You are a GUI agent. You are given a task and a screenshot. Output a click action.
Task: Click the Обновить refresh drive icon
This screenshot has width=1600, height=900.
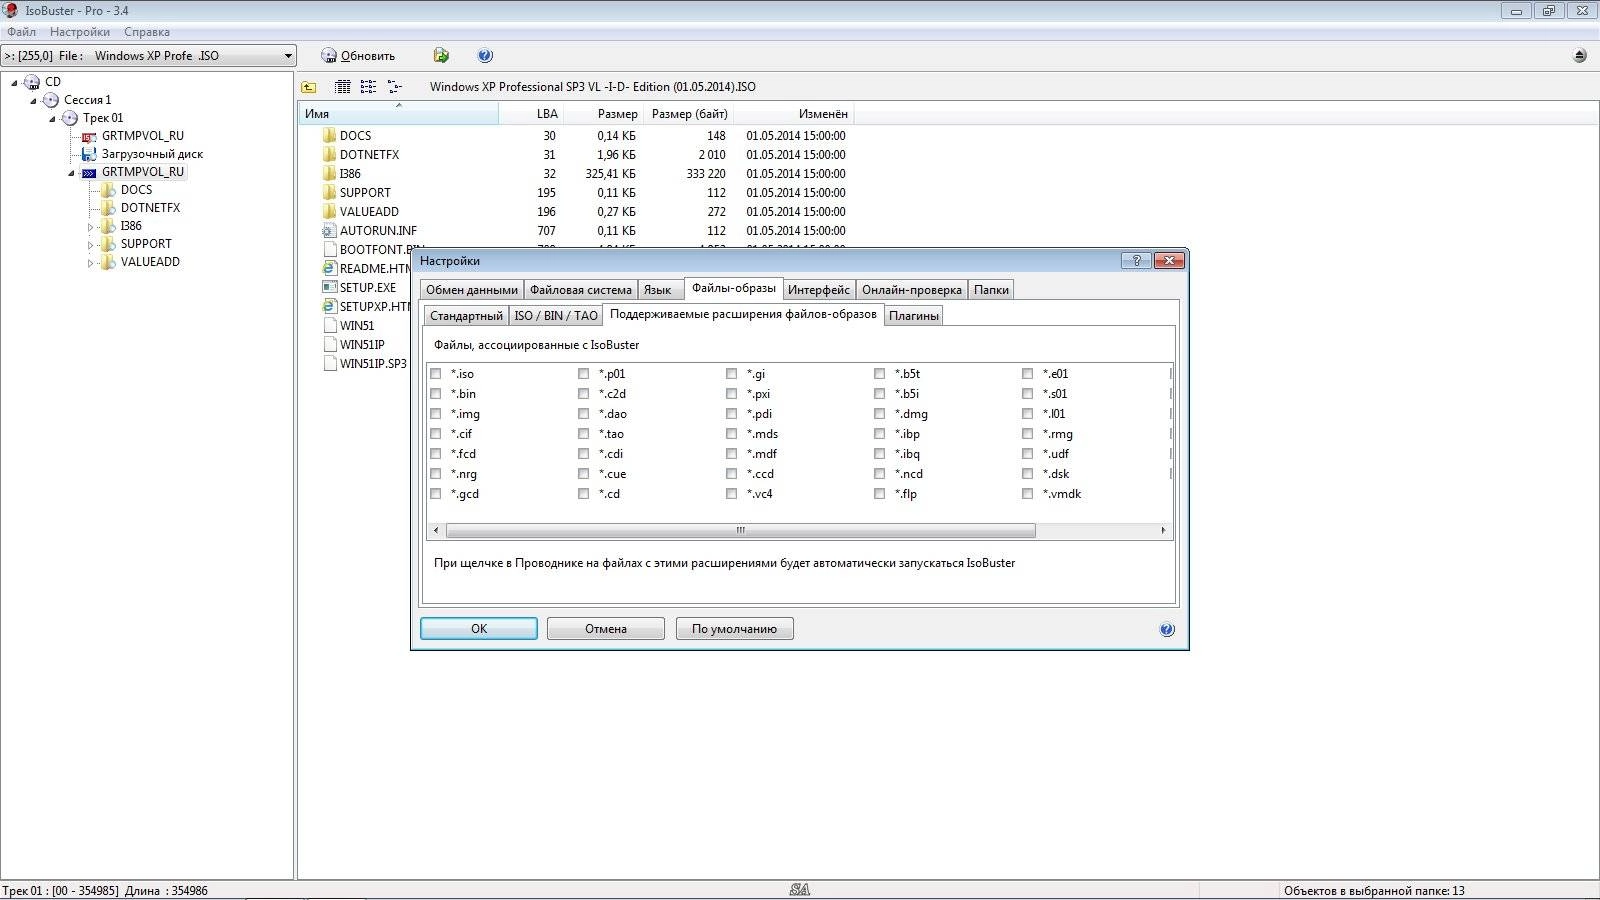(328, 56)
